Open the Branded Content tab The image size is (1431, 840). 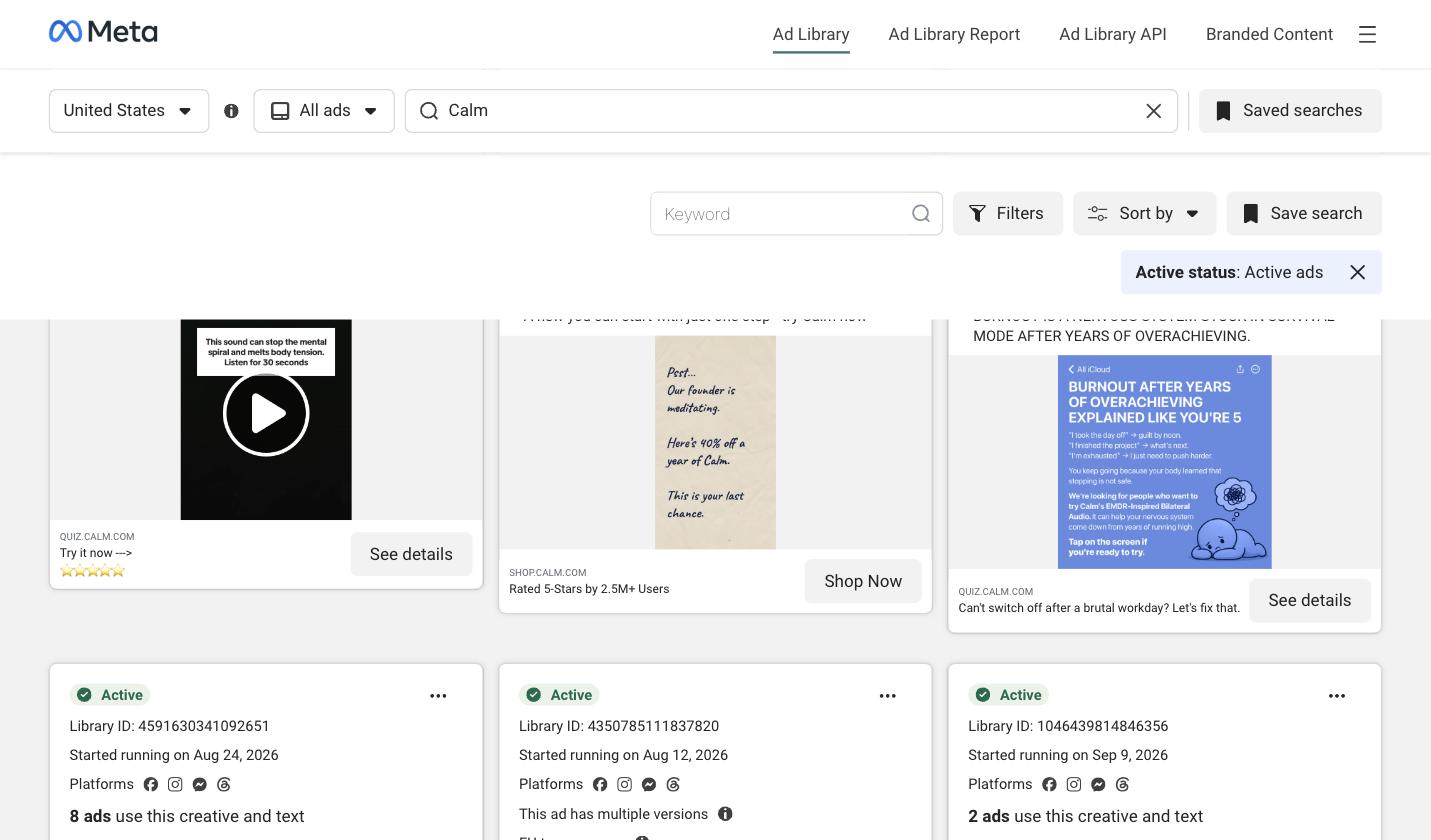coord(1269,34)
